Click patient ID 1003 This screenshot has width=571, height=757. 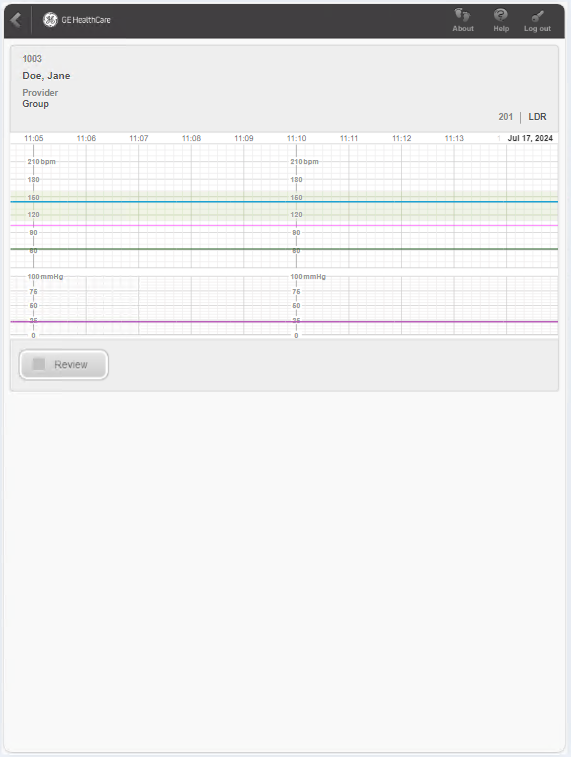click(x=32, y=58)
